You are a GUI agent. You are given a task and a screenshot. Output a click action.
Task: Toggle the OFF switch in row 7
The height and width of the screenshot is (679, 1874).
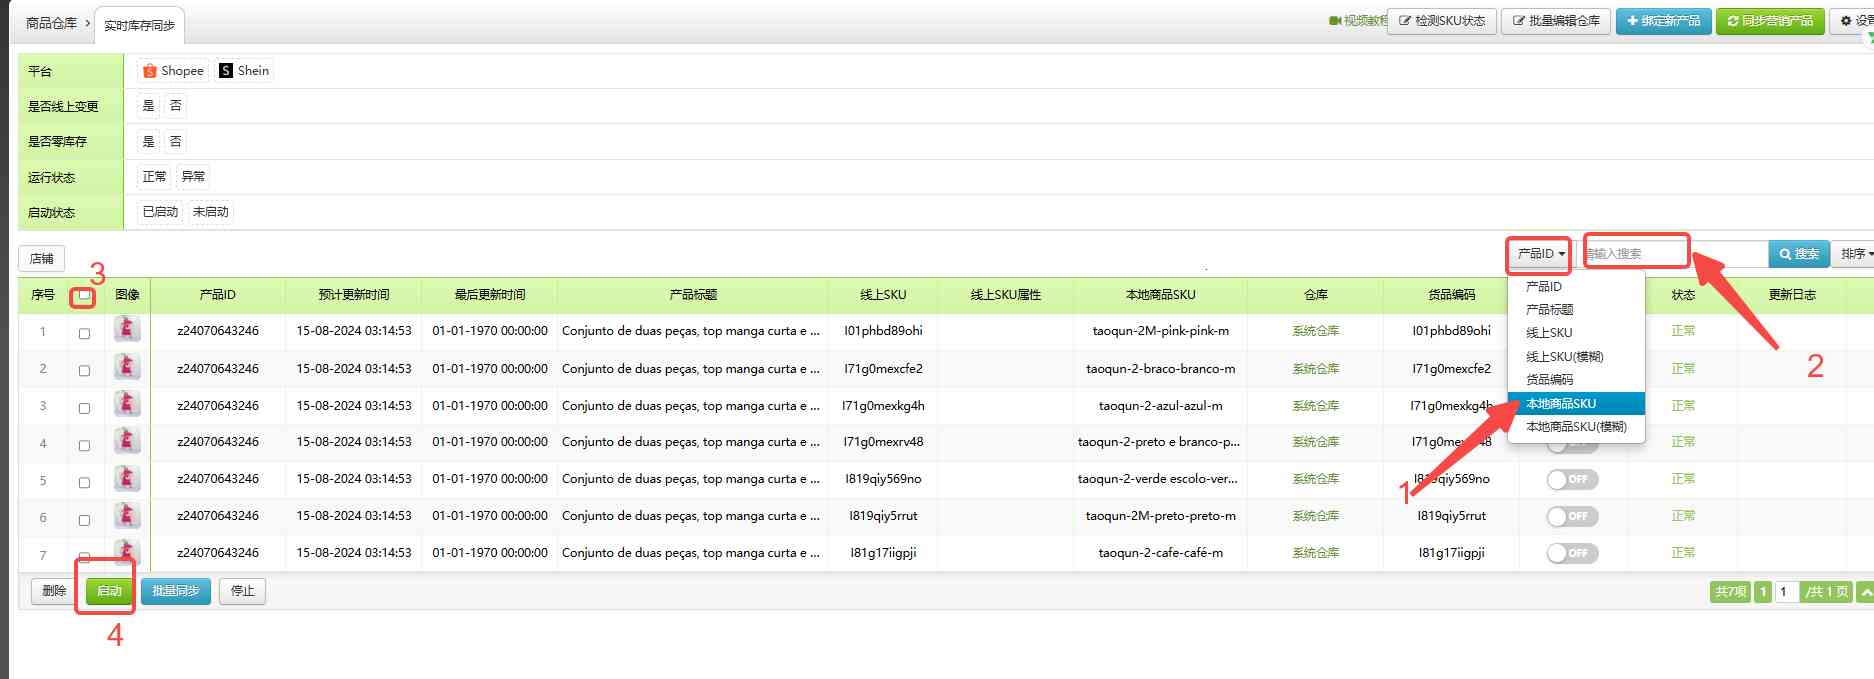[x=1572, y=553]
